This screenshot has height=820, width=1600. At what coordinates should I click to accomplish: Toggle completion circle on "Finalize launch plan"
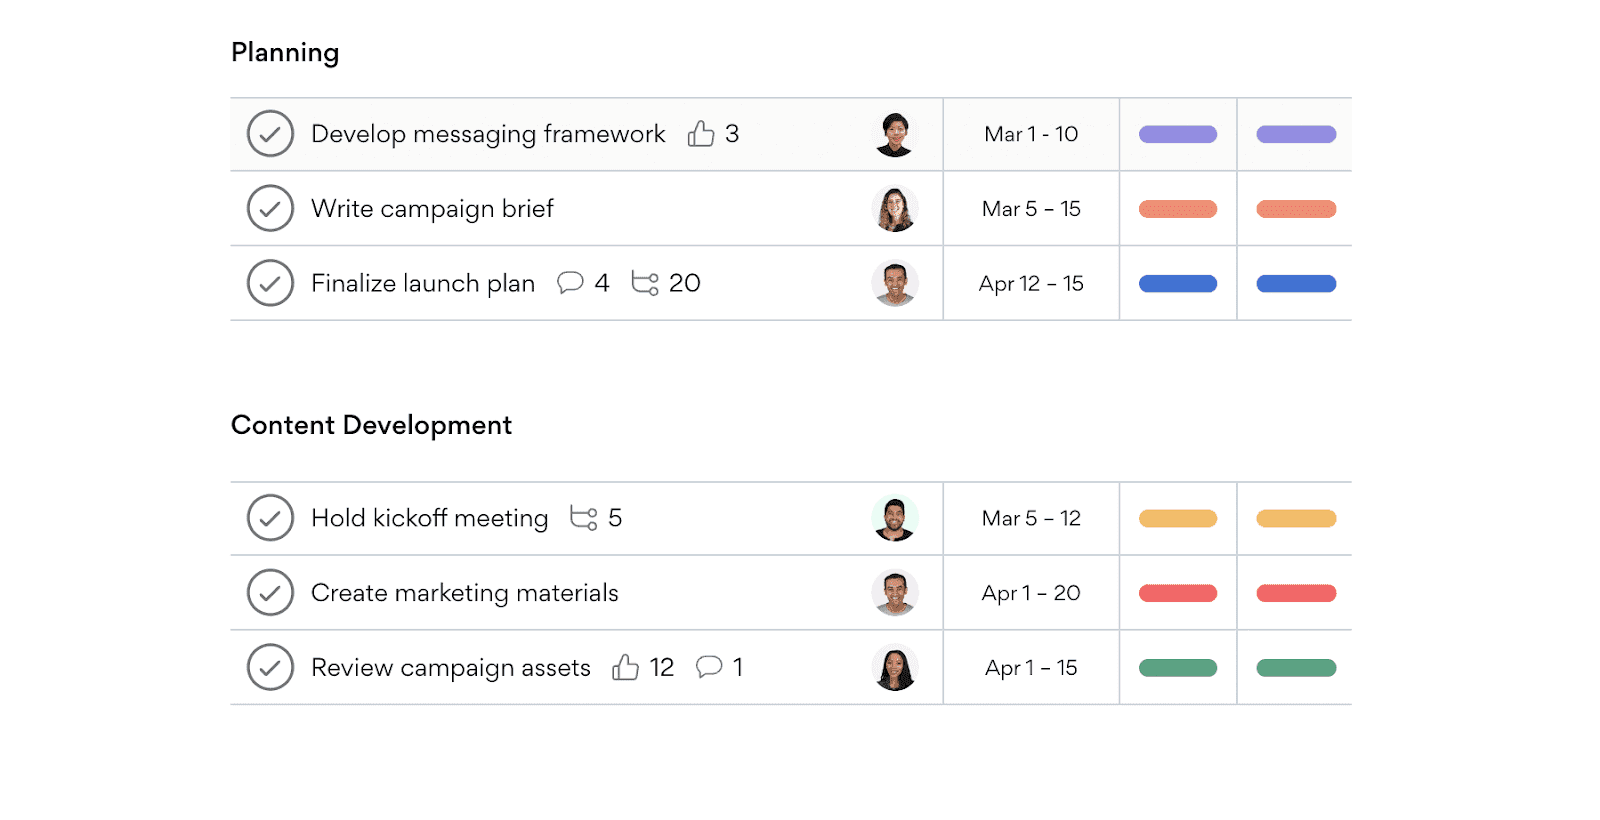click(269, 283)
